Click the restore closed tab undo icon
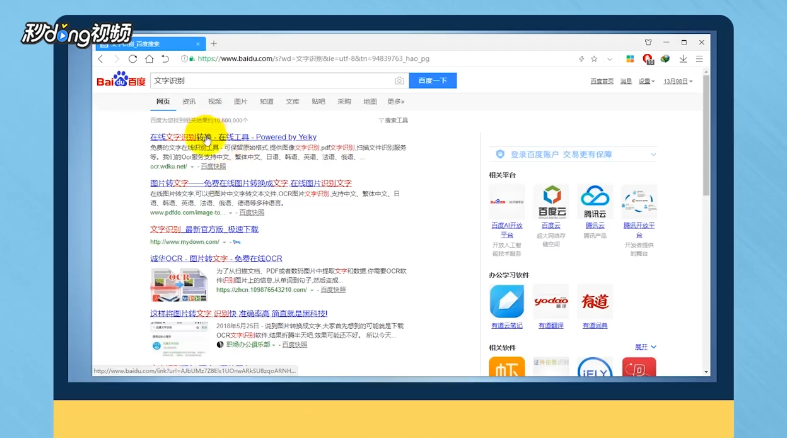787x438 pixels. 165,59
